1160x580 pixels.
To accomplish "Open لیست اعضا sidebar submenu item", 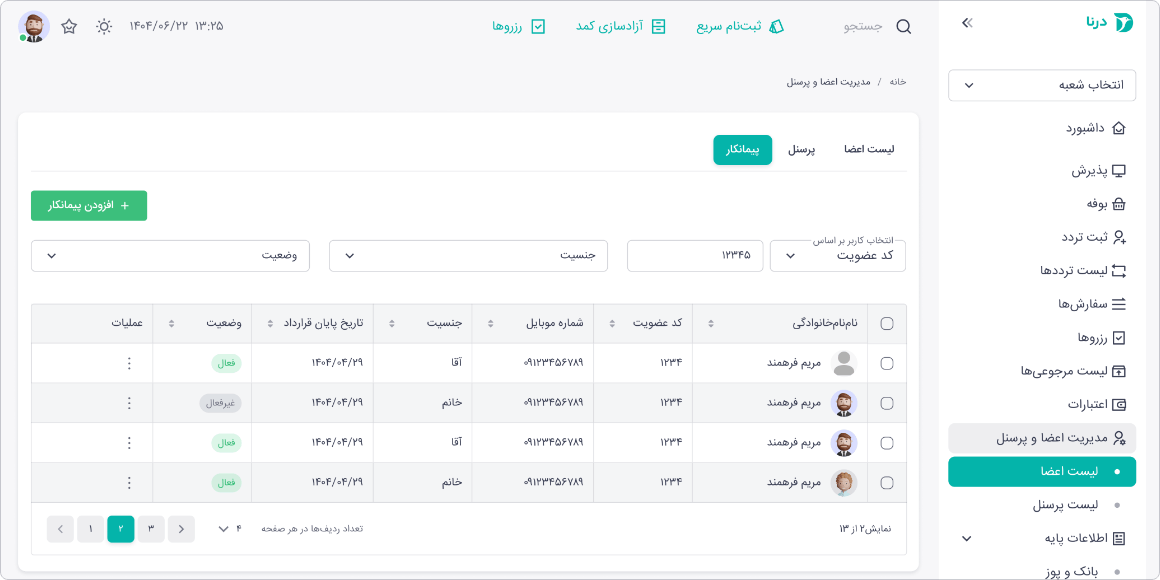I will [x=1042, y=472].
